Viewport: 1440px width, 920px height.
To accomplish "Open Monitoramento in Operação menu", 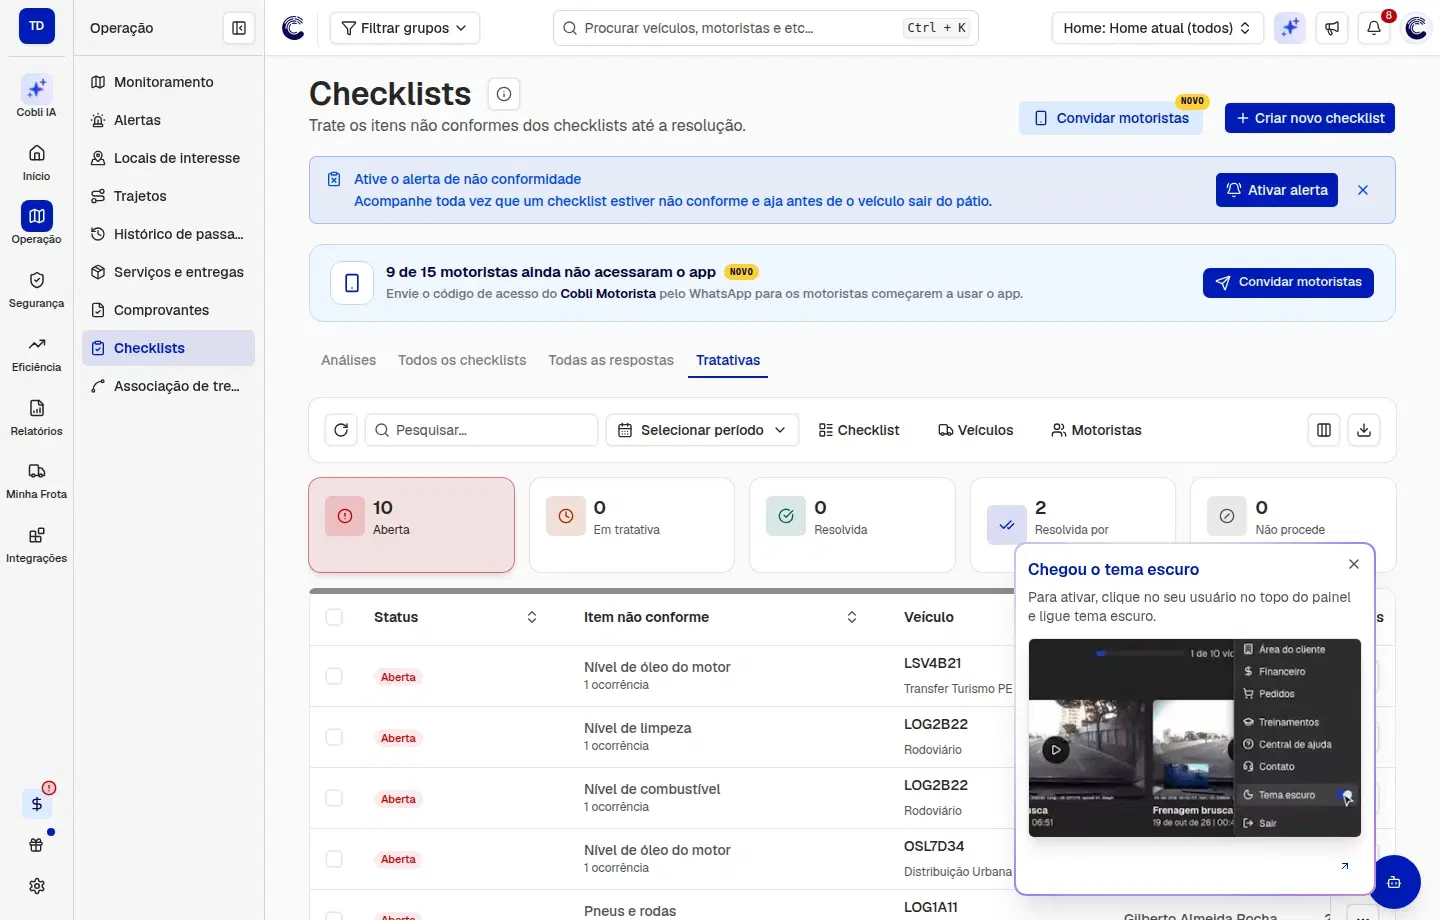I will pyautogui.click(x=168, y=82).
